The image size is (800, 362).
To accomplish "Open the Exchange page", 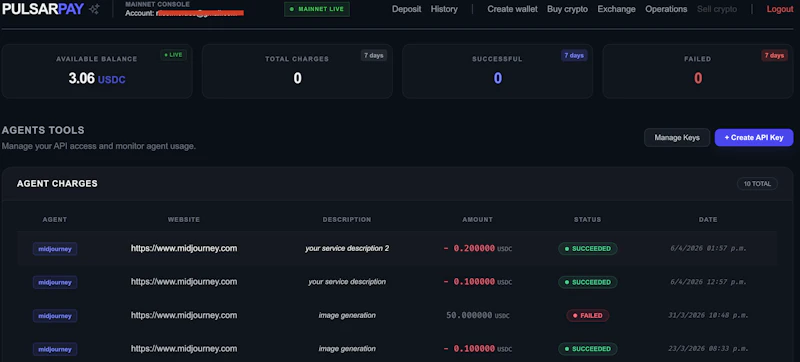I will 616,9.
